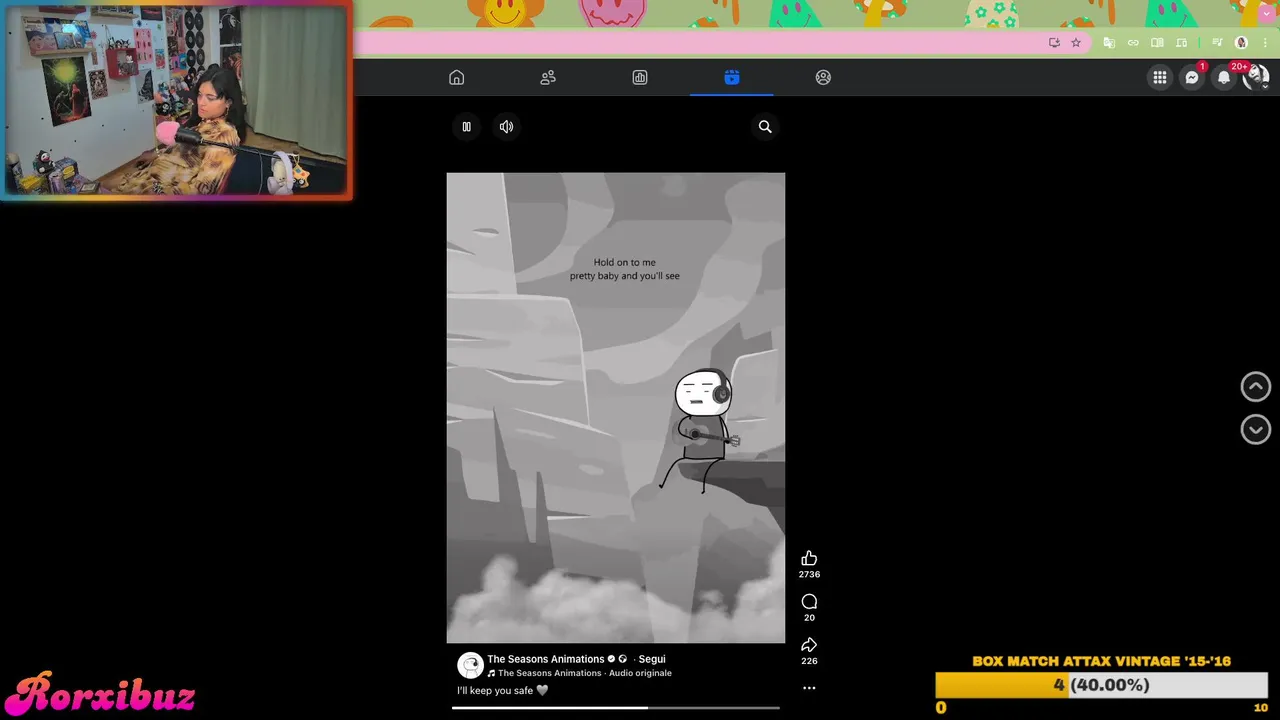Screen dimensions: 1280x720
Task: Click the 2736 likes count
Action: click(809, 575)
